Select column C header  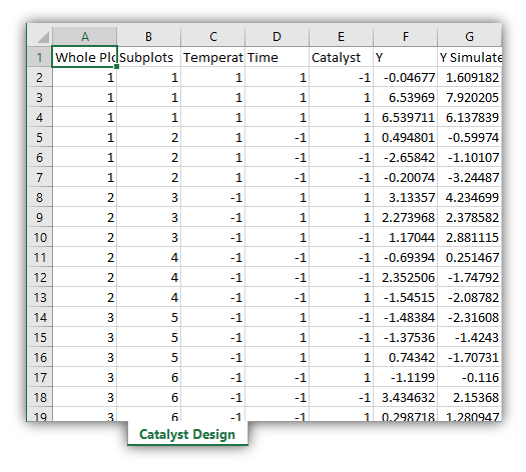(213, 36)
